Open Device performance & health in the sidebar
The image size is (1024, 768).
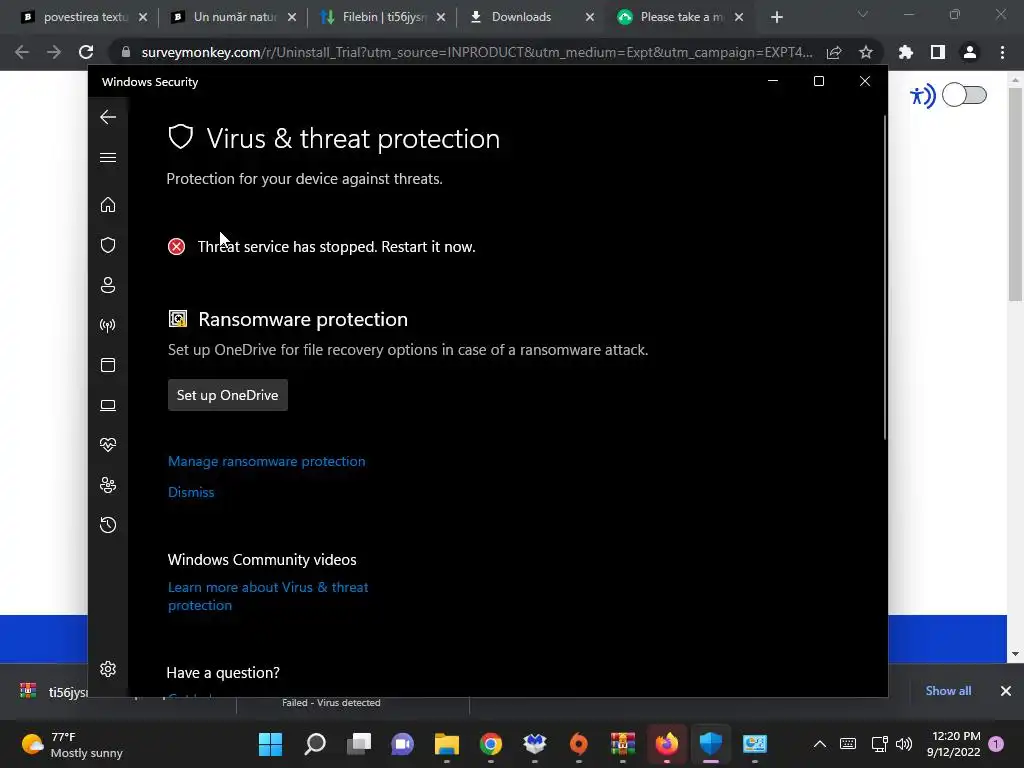(108, 445)
